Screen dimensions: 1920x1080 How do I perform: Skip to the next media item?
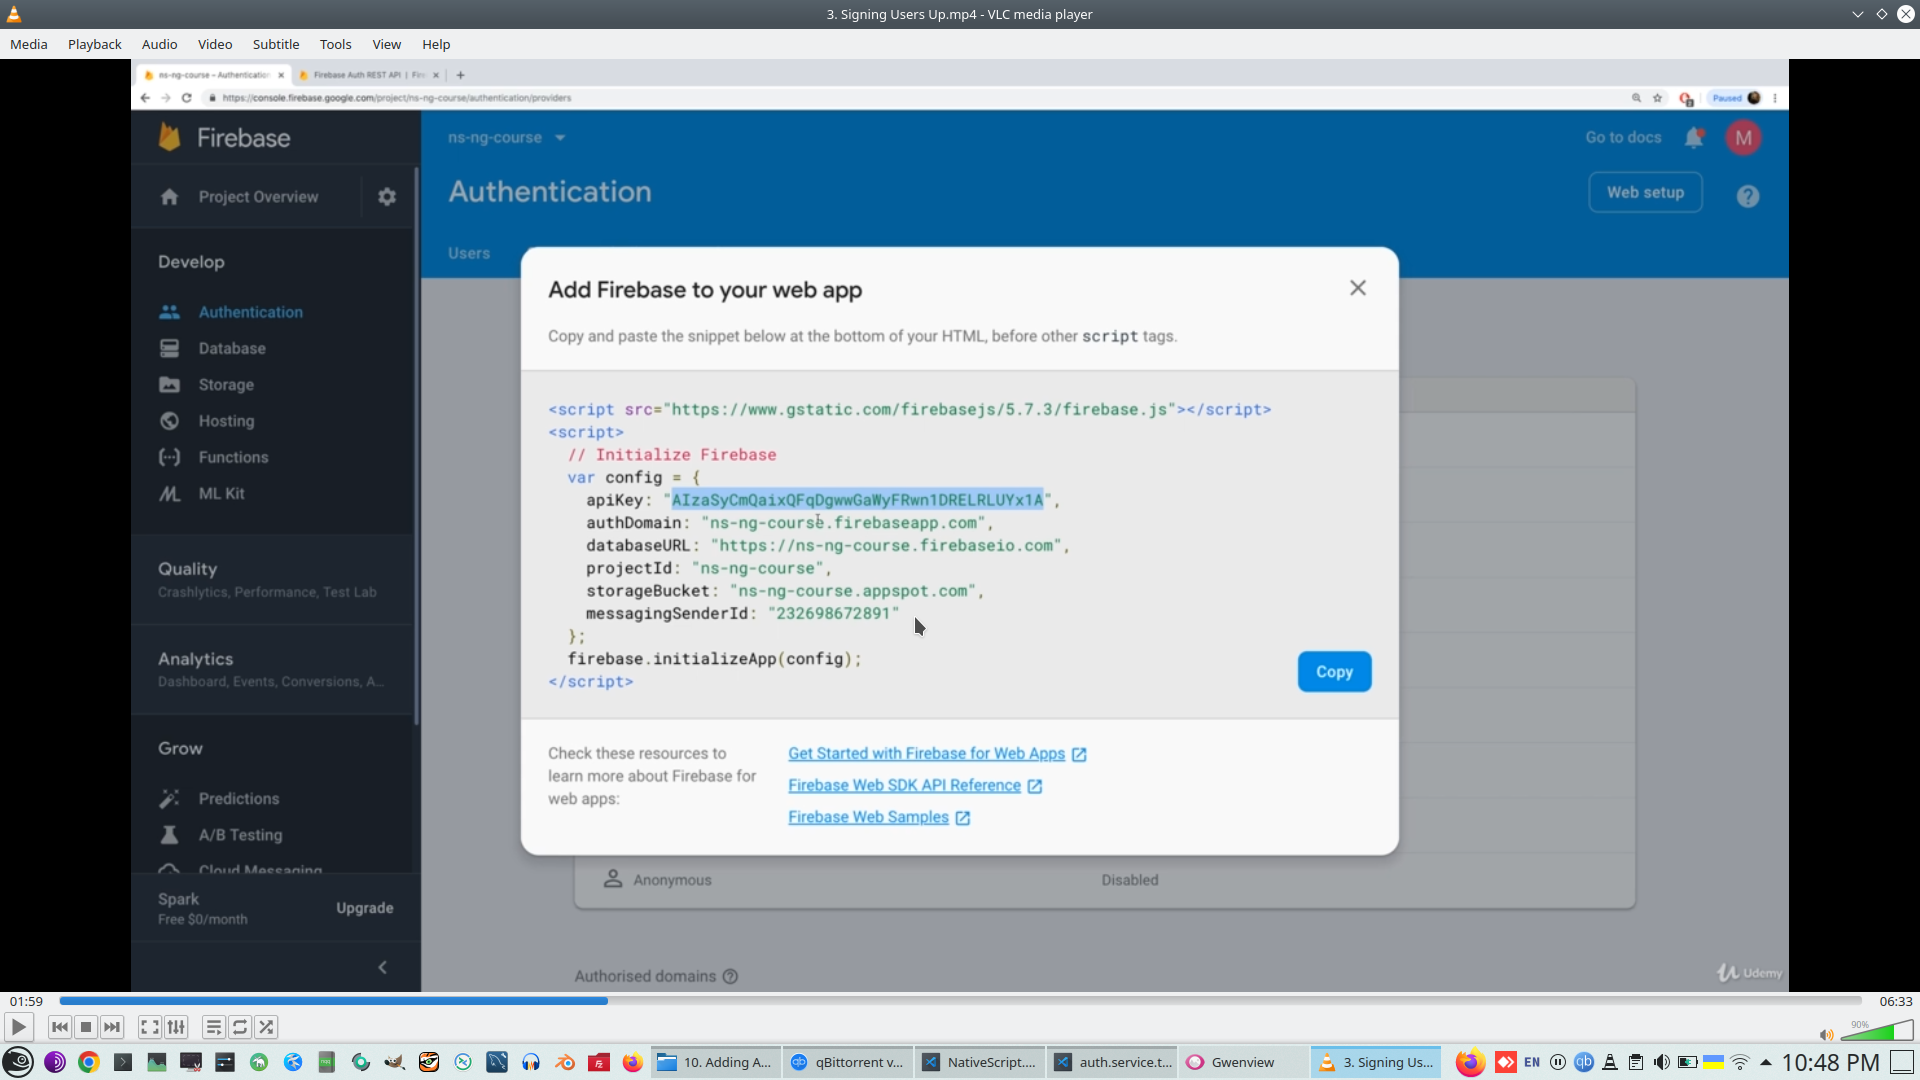tap(112, 1027)
